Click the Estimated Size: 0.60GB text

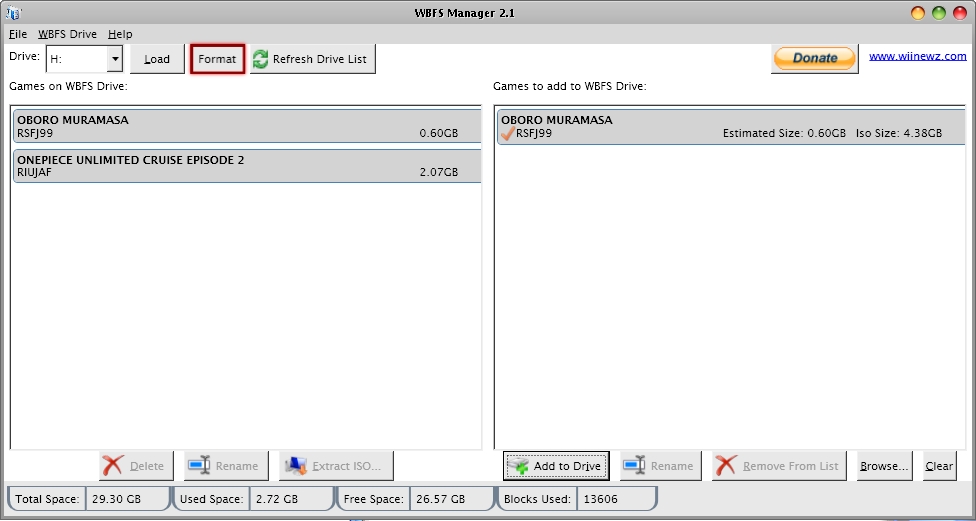point(784,133)
